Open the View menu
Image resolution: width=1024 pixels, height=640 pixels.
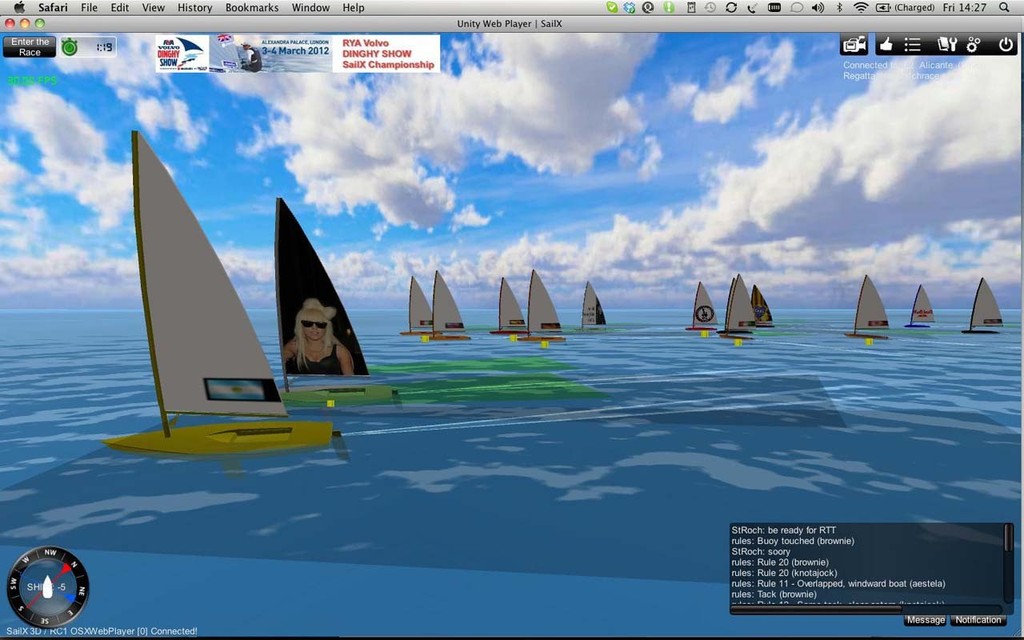pyautogui.click(x=153, y=7)
